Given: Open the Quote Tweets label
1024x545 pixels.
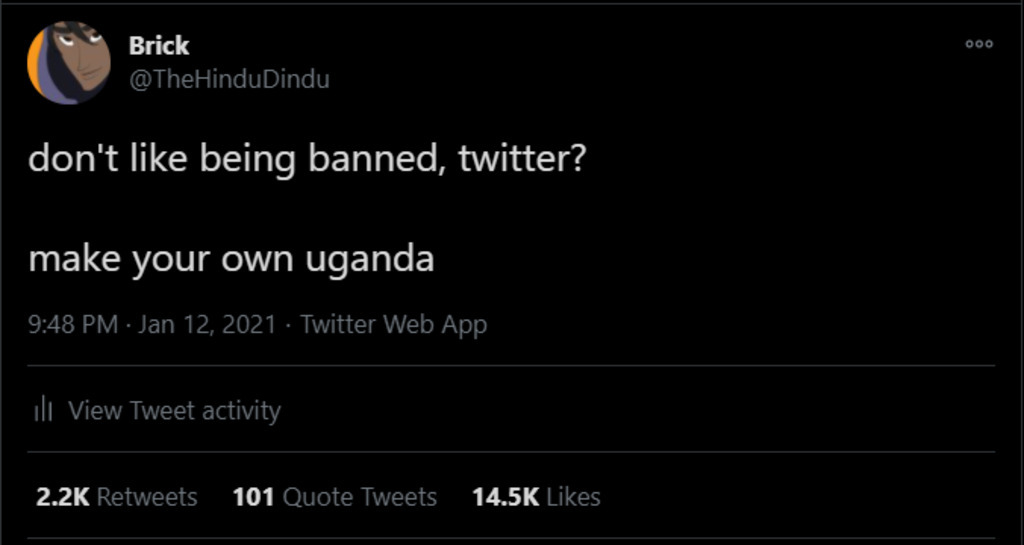Looking at the screenshot, I should [x=360, y=497].
